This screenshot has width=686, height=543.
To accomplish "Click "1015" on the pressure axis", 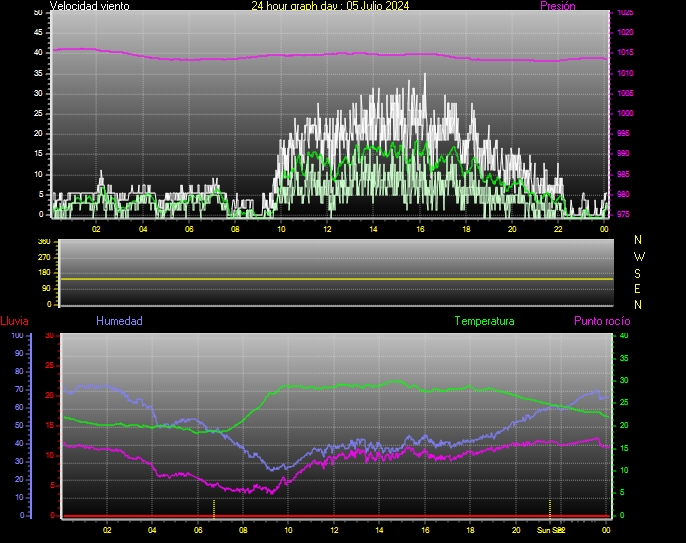I will click(x=625, y=53).
